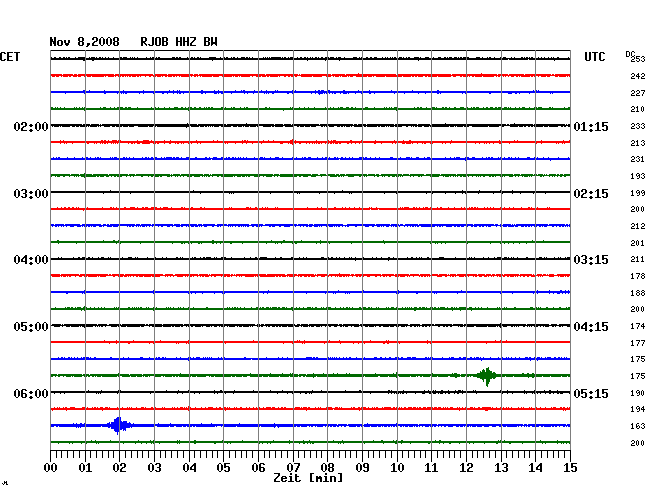Click the DC value "190"
Viewport: 650px width, 494px height.
638,393
